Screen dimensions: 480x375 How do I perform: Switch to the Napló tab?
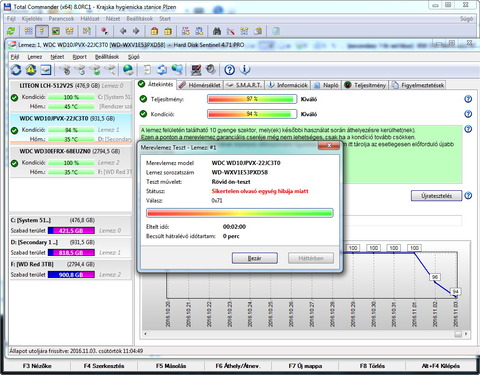click(x=326, y=85)
